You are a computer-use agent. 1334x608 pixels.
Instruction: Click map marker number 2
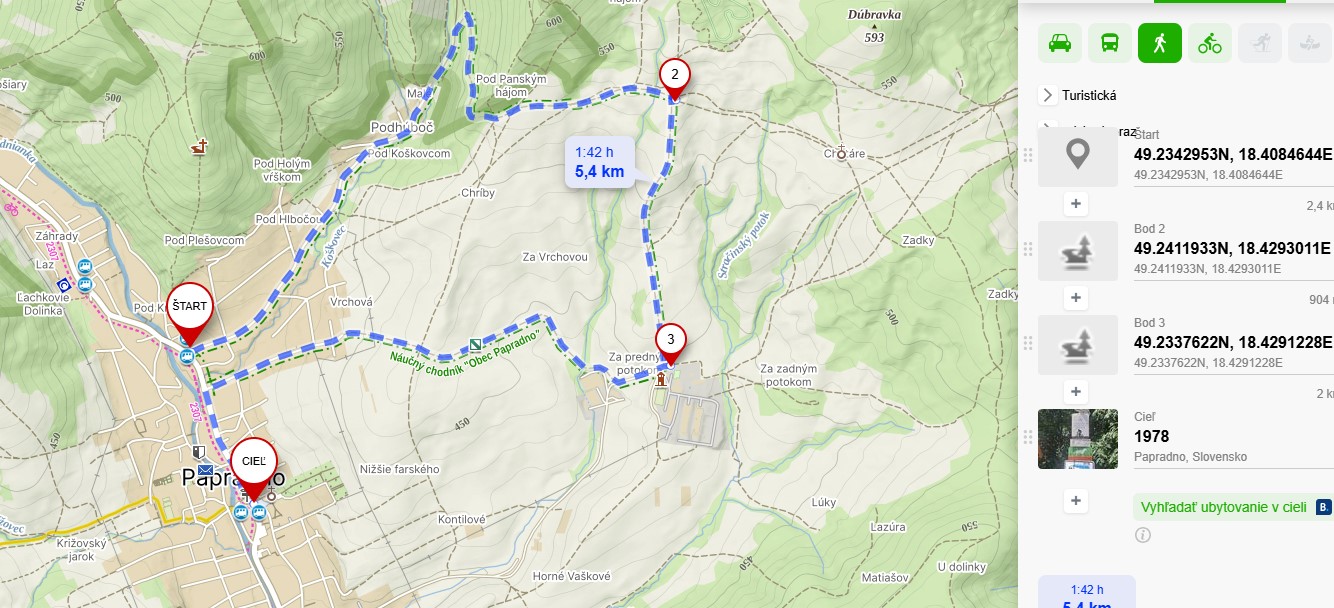click(675, 75)
